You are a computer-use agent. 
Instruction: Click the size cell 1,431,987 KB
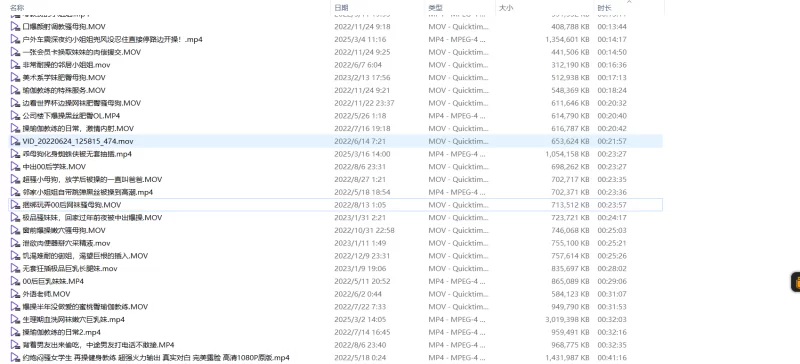(x=567, y=358)
